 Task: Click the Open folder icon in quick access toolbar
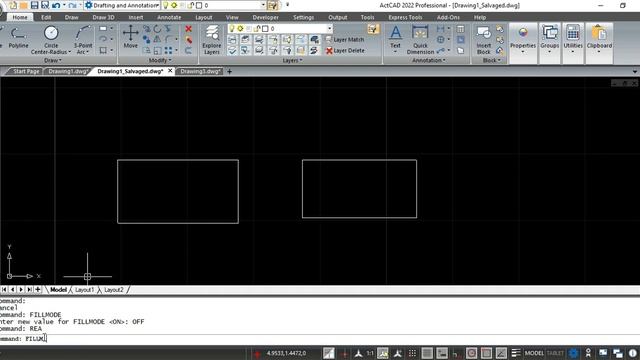pyautogui.click(x=24, y=5)
